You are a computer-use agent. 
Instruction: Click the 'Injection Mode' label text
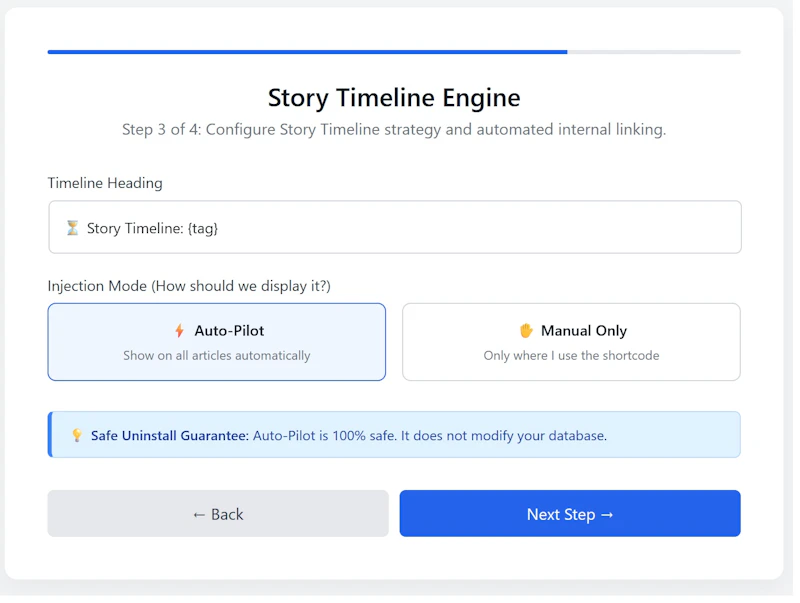pyautogui.click(x=189, y=286)
